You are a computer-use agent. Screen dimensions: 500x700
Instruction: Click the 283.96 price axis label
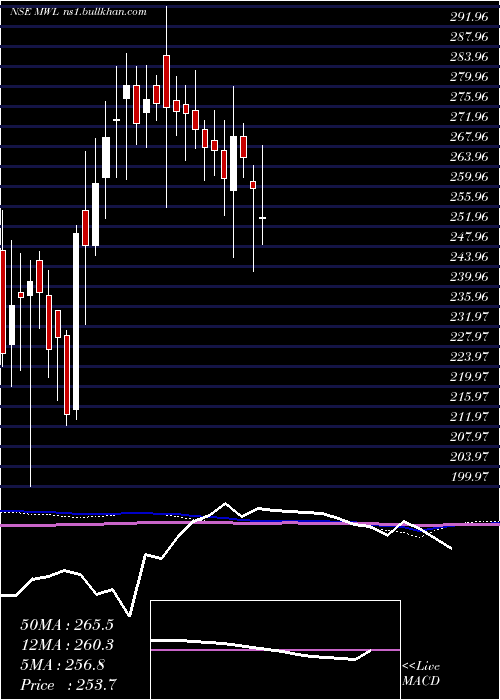pos(469,57)
